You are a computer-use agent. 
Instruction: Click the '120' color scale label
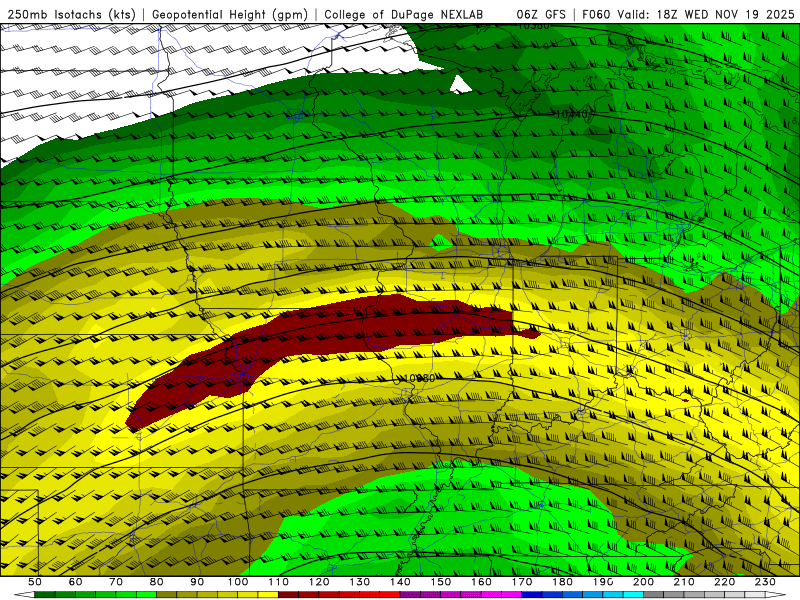pos(319,582)
